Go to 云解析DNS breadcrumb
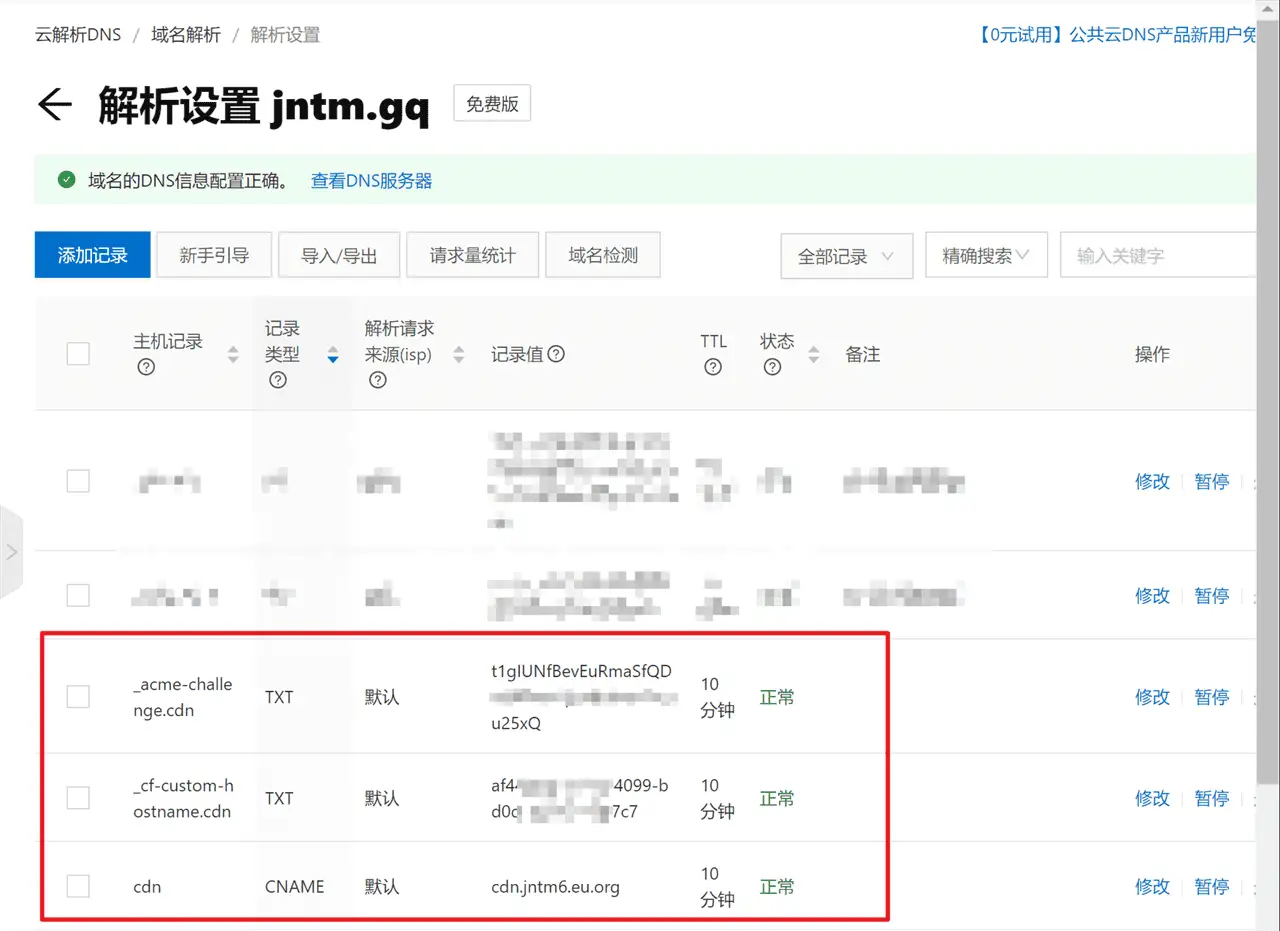Image resolution: width=1280 pixels, height=931 pixels. tap(78, 35)
